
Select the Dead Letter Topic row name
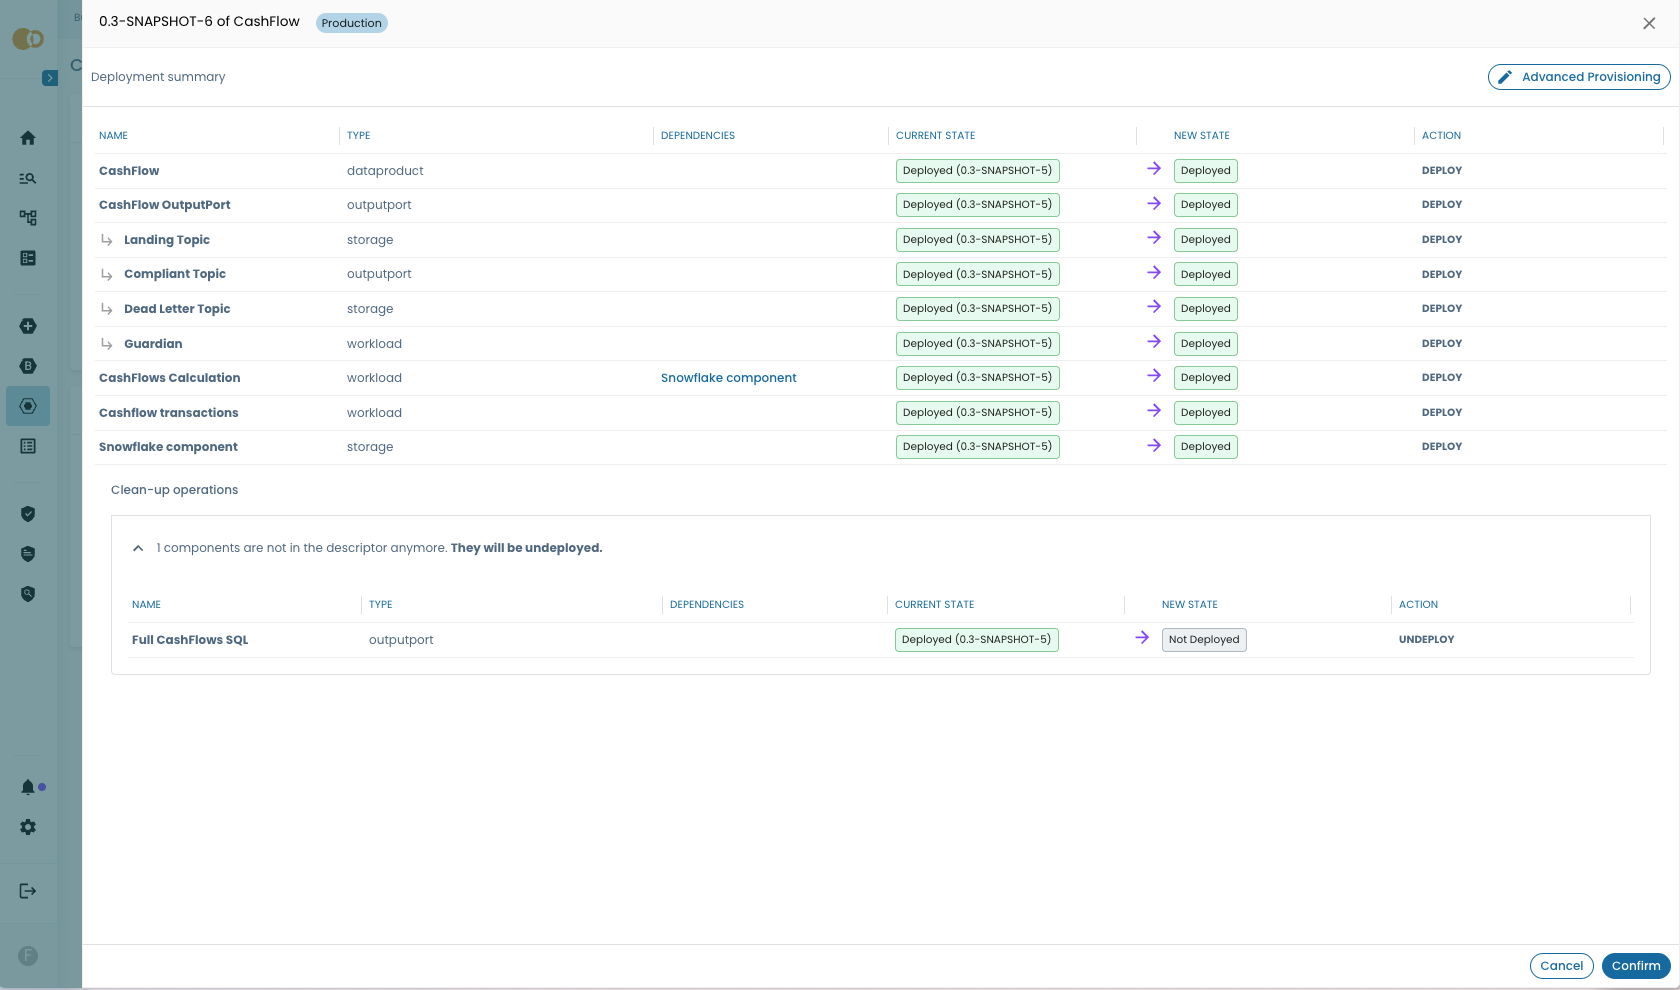[x=177, y=309]
